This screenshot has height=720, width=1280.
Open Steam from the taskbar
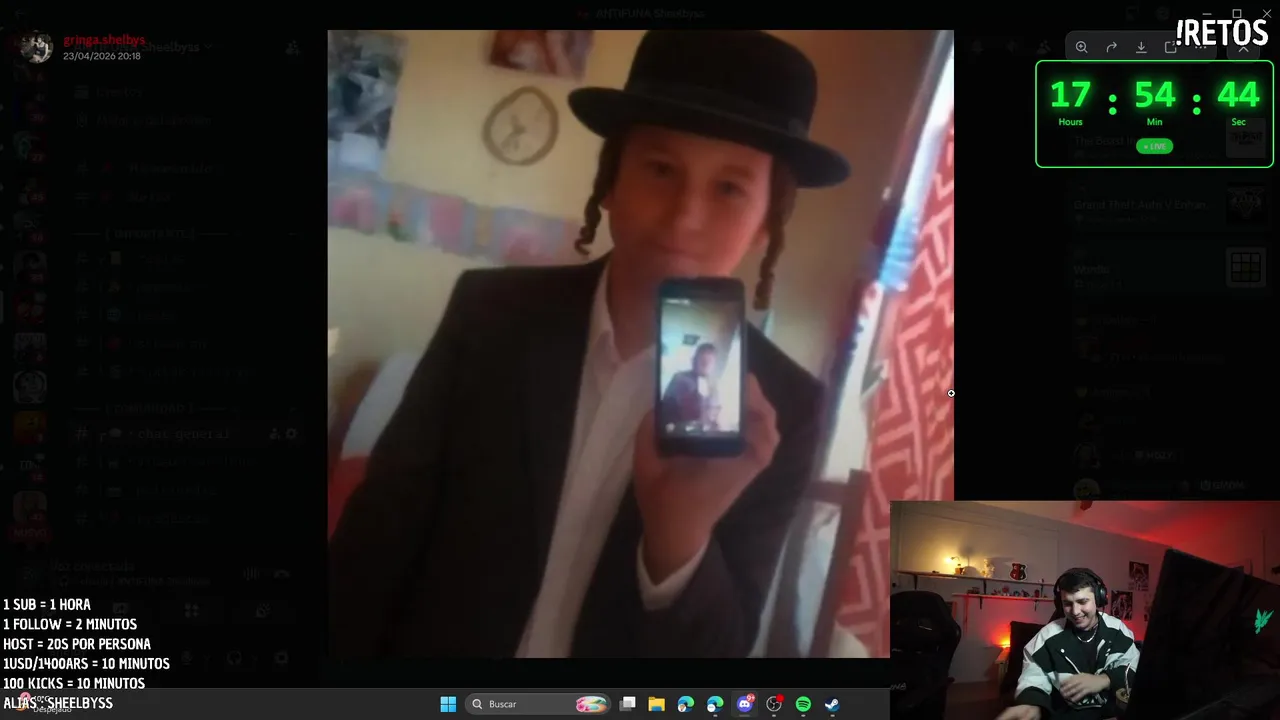click(x=832, y=704)
